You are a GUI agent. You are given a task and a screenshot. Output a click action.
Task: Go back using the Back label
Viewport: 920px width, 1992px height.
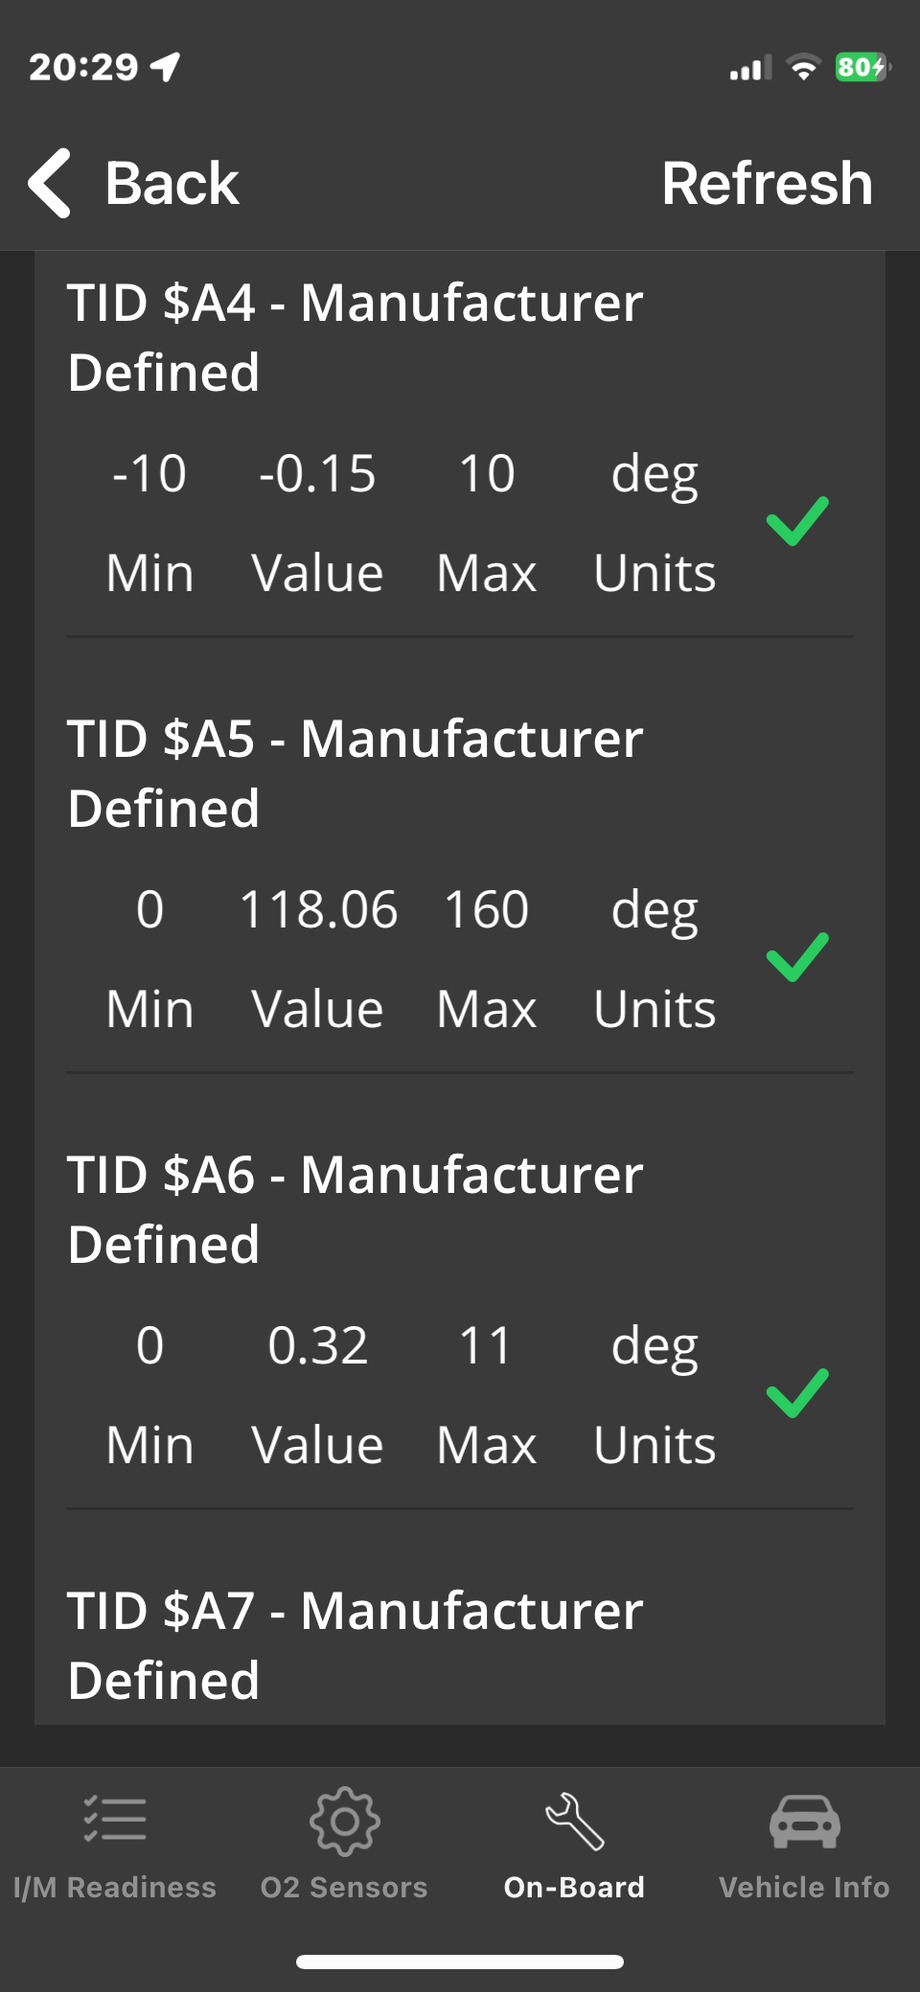click(x=172, y=184)
